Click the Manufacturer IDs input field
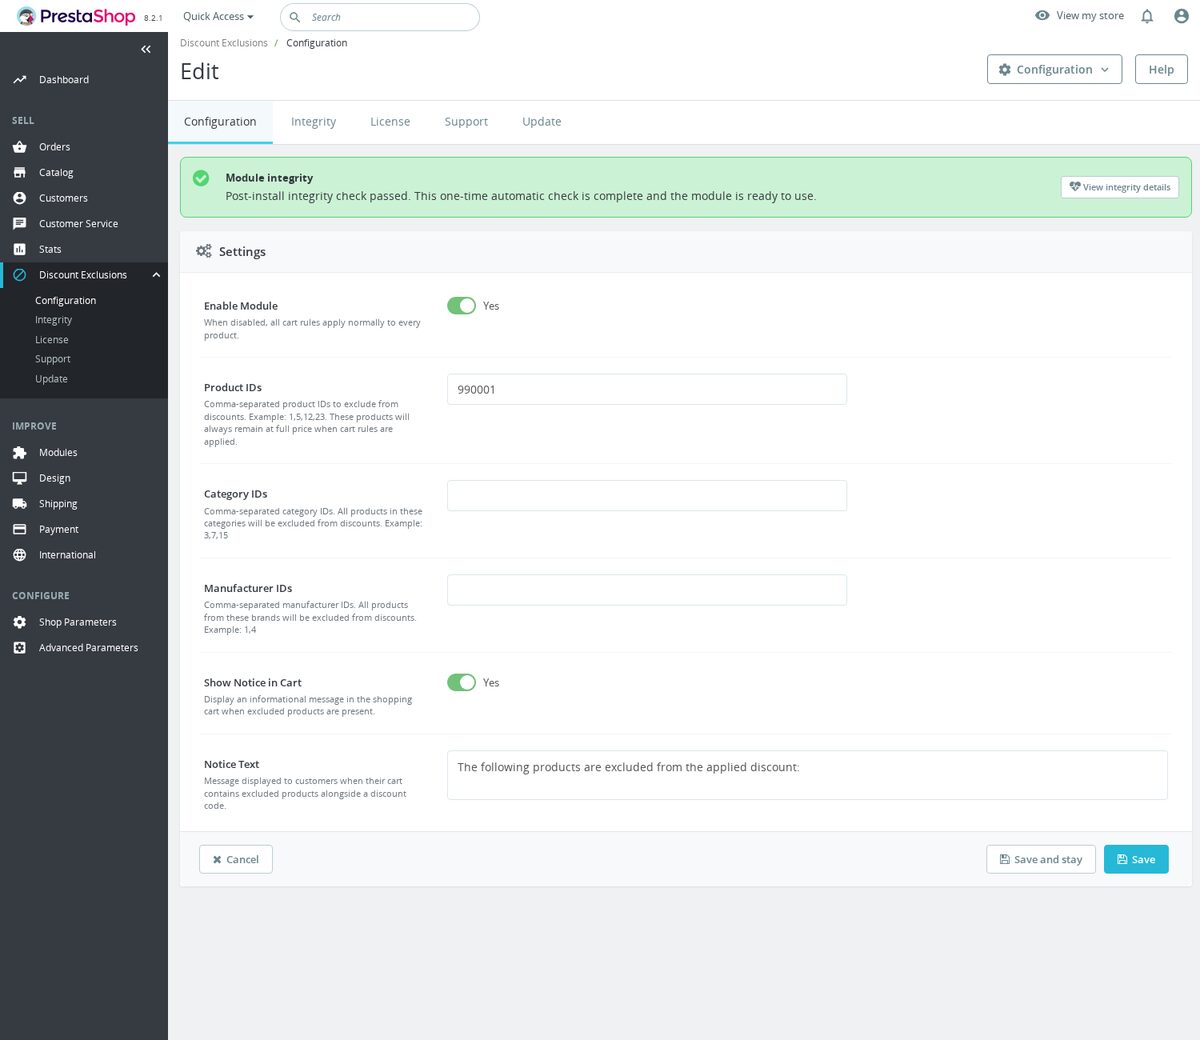 click(647, 590)
